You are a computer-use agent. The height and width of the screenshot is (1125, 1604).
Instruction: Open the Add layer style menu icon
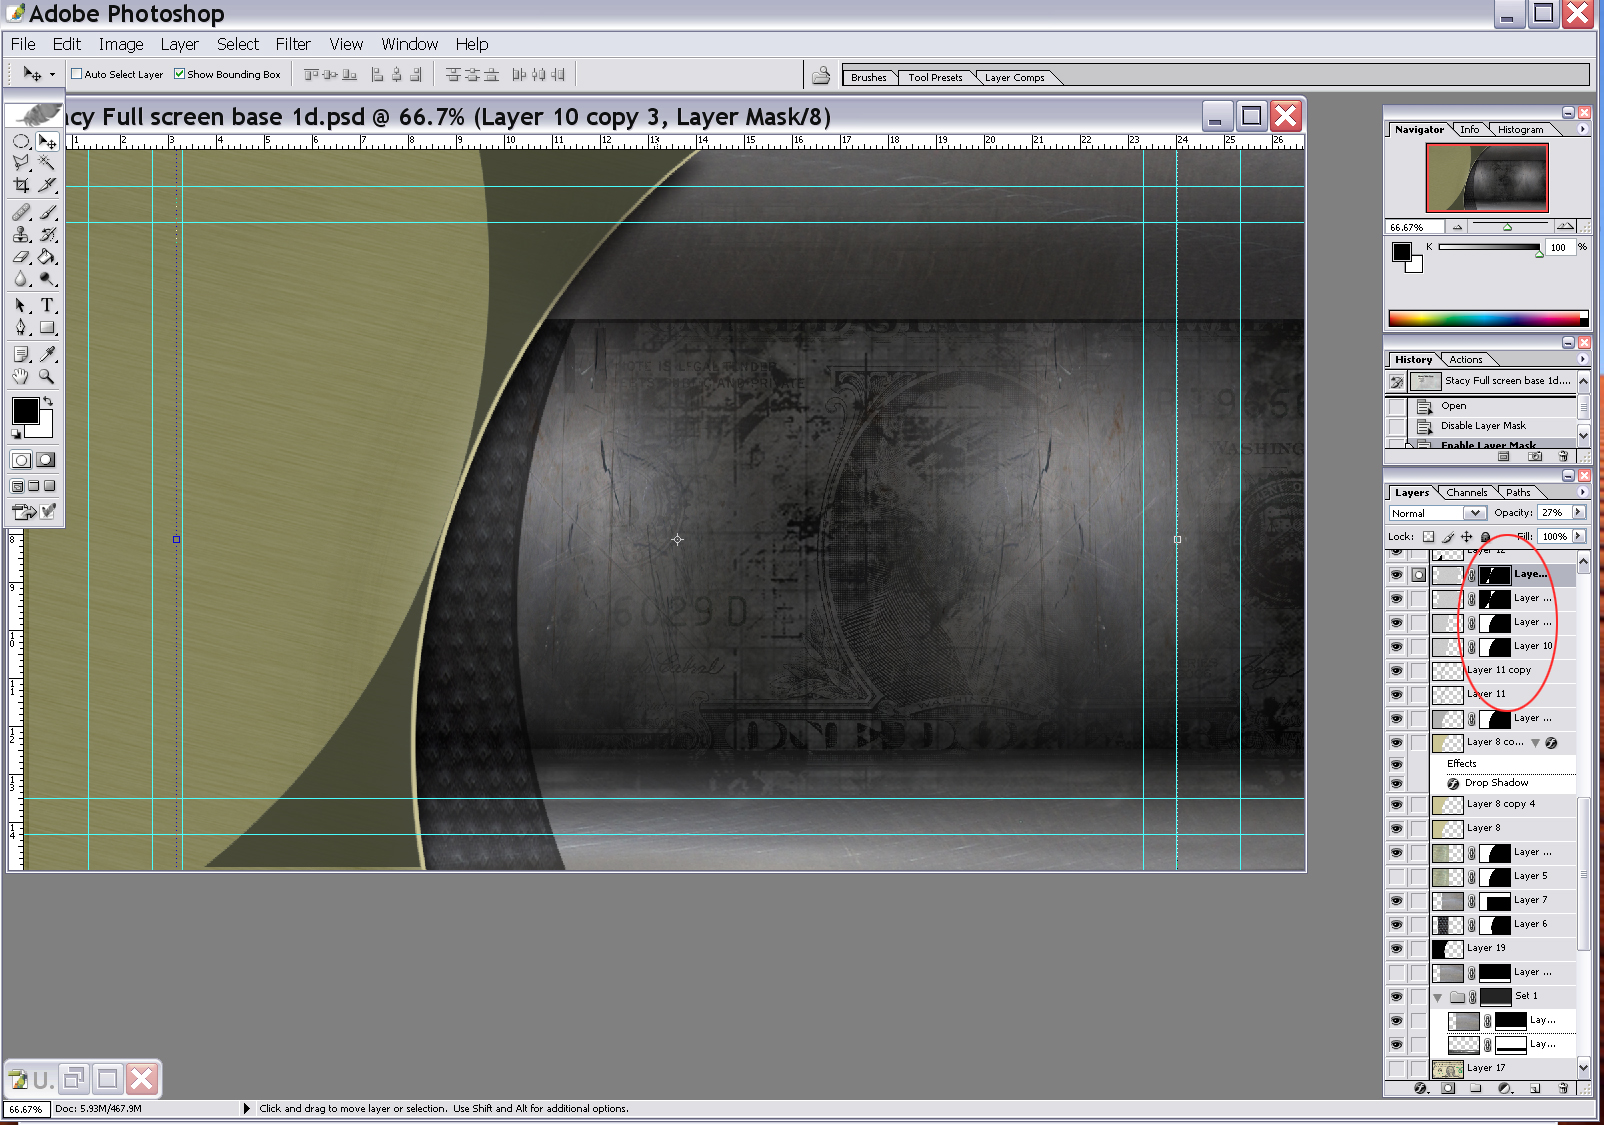(x=1421, y=1088)
